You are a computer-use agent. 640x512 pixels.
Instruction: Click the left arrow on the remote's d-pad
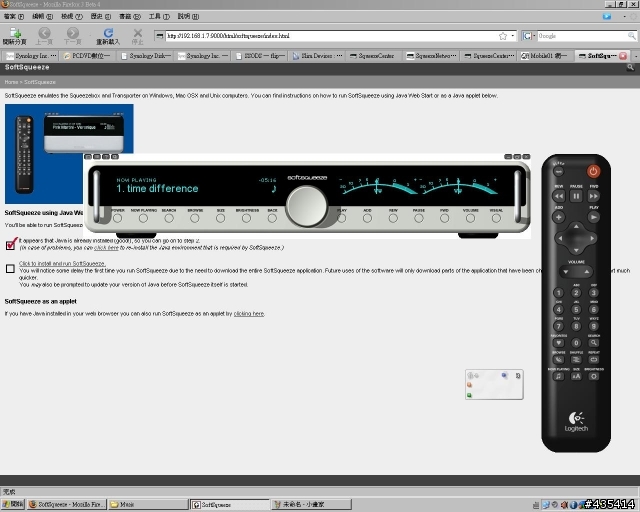coord(561,238)
